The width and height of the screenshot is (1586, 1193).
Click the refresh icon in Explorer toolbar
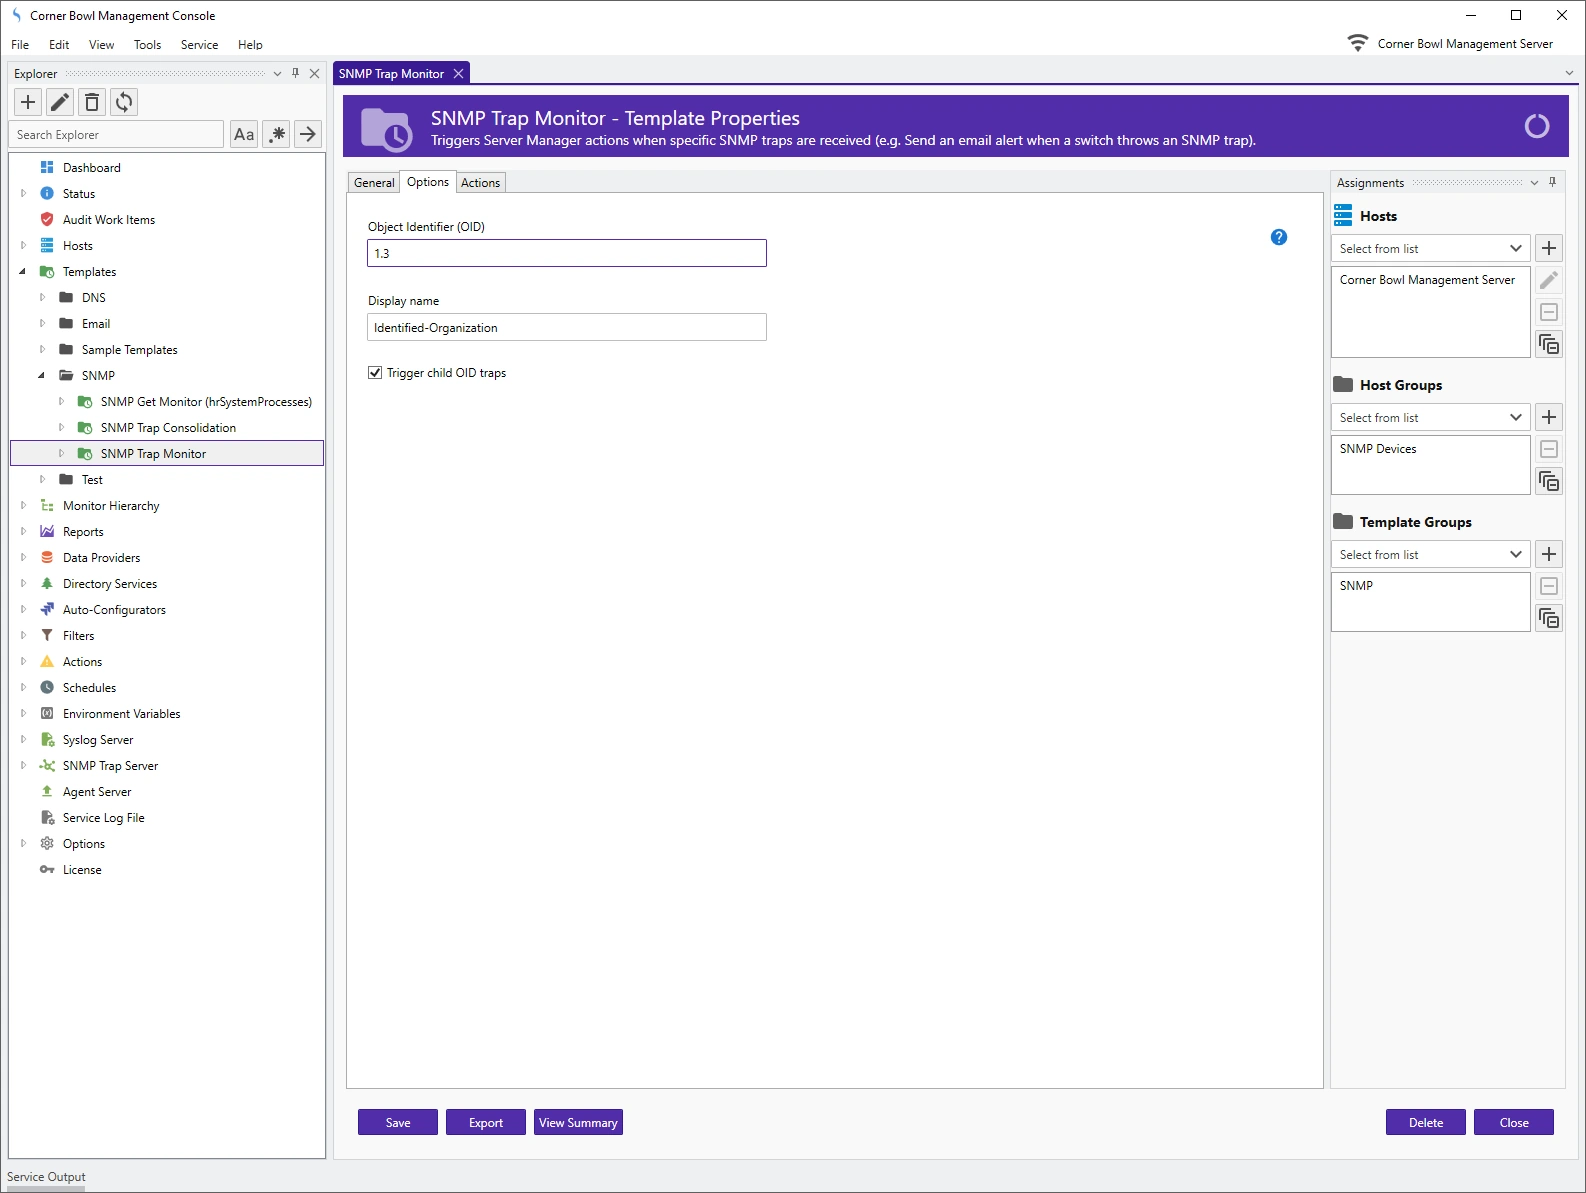point(124,102)
